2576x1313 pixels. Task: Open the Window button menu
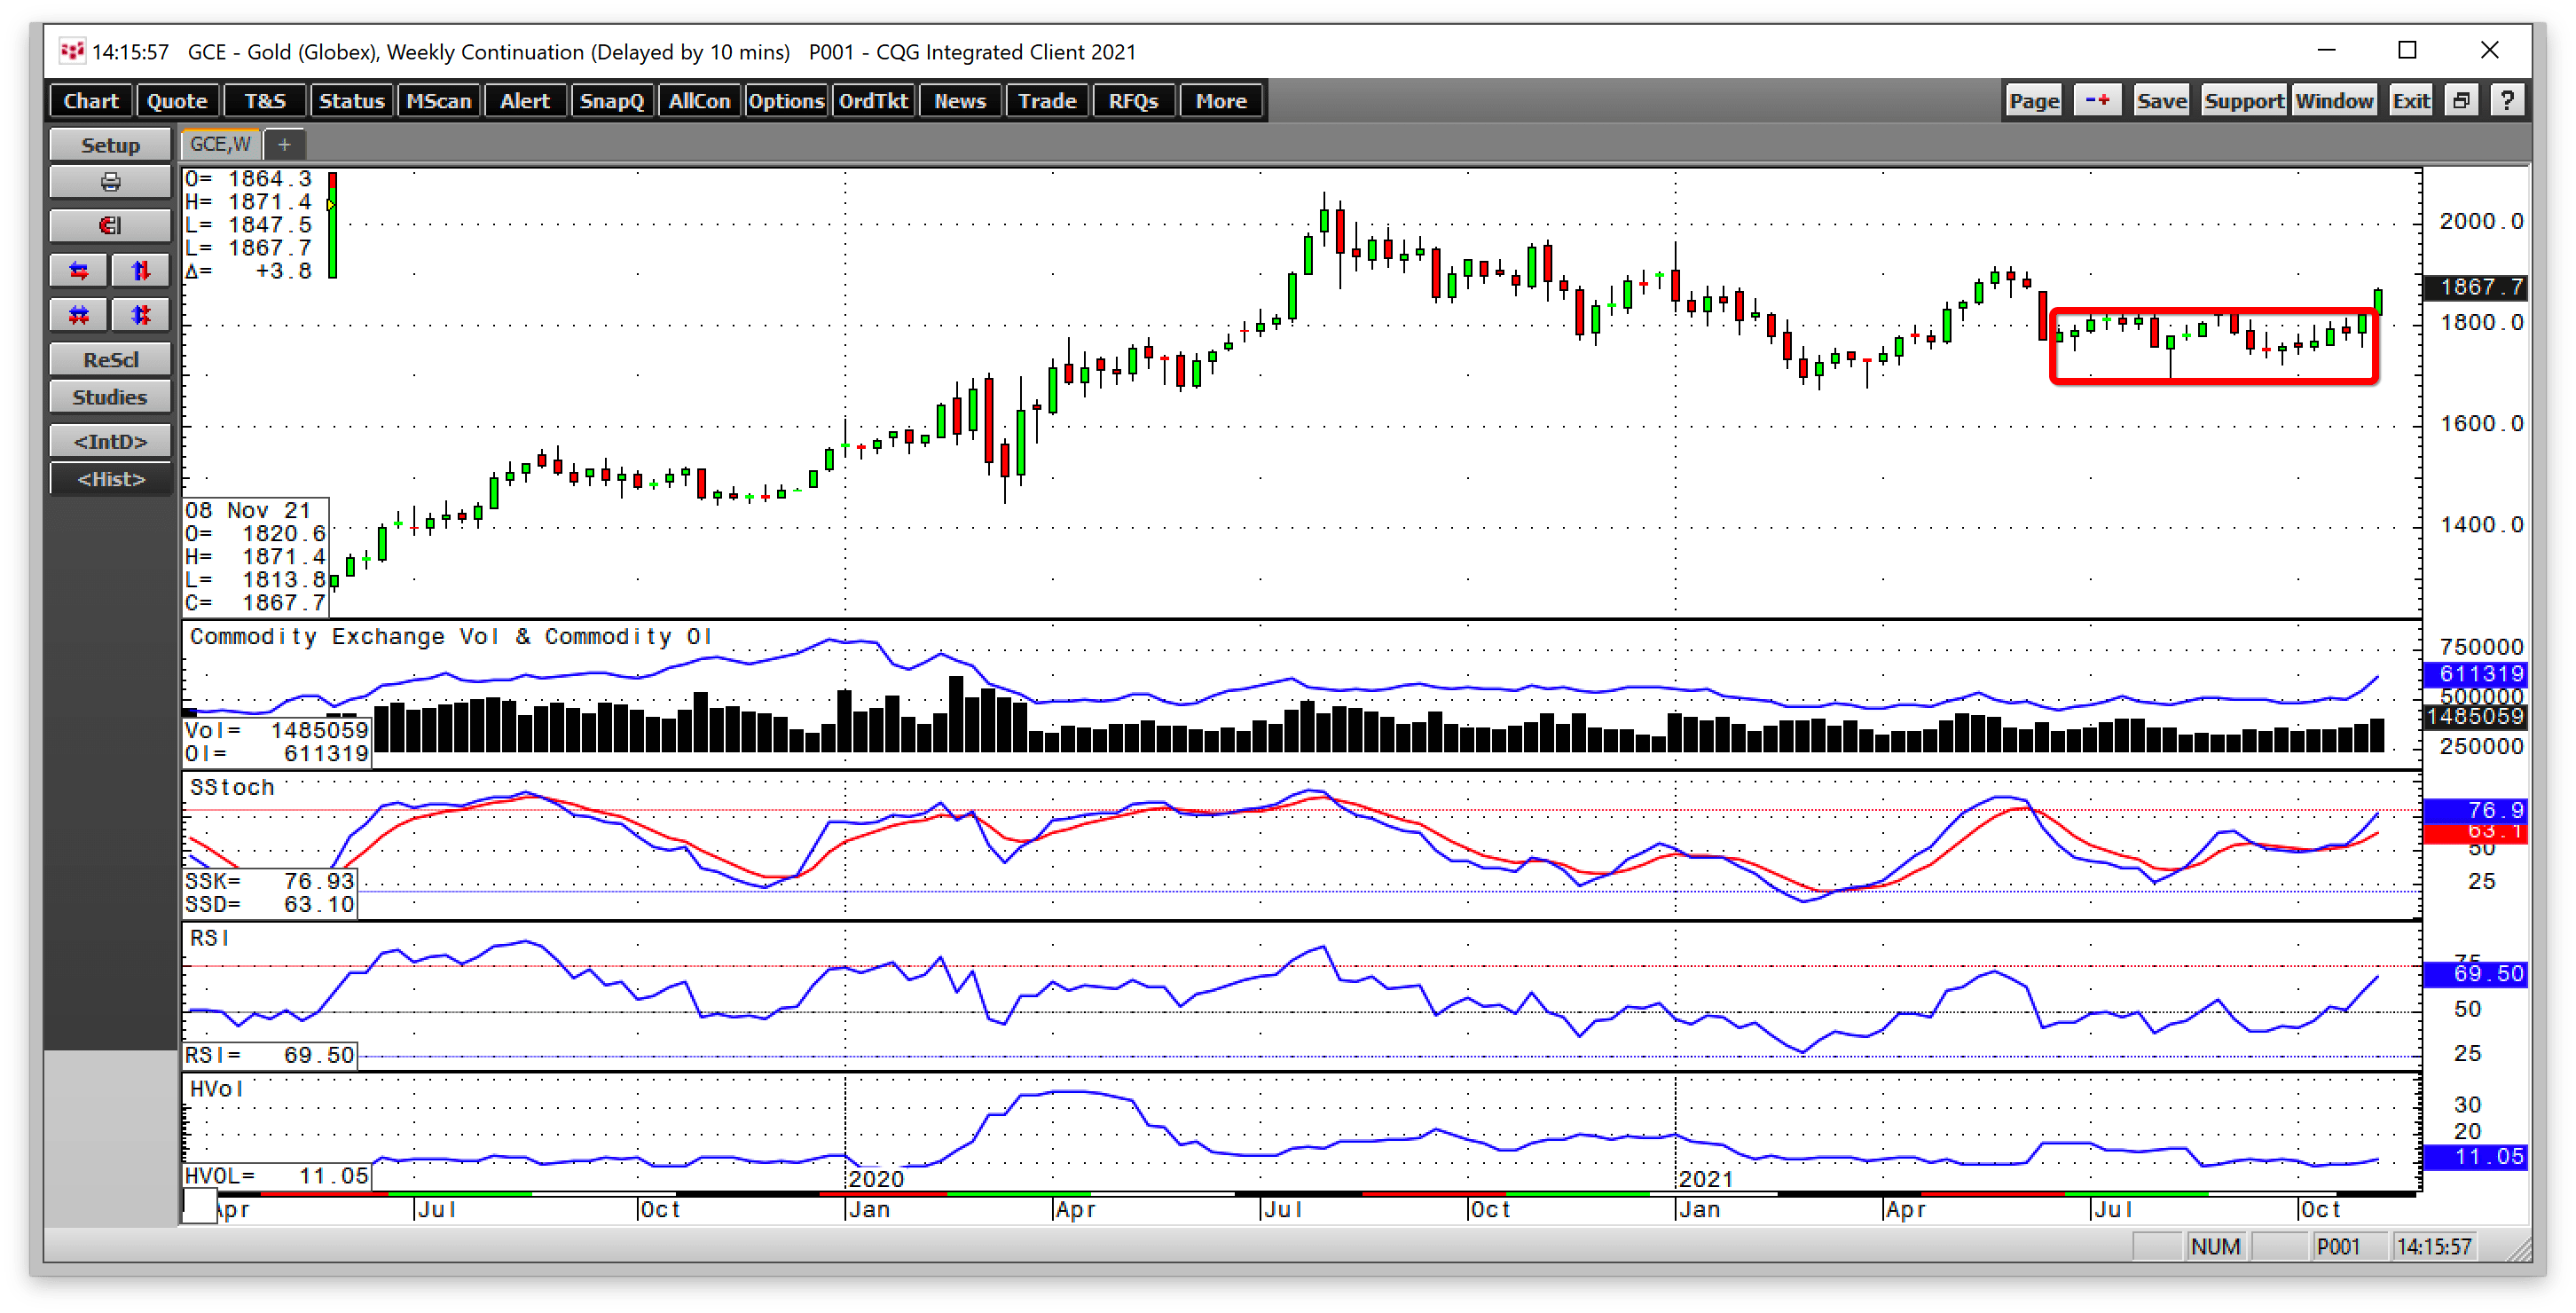click(2334, 101)
